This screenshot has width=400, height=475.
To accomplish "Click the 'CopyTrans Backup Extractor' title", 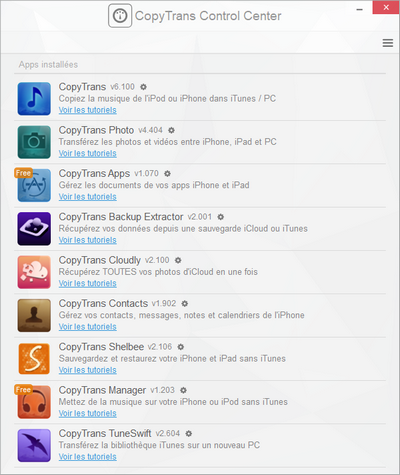I will 121,217.
